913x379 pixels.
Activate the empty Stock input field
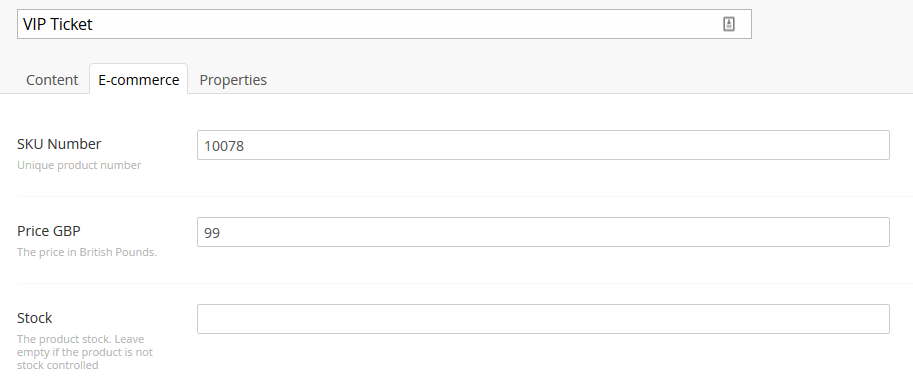(543, 319)
